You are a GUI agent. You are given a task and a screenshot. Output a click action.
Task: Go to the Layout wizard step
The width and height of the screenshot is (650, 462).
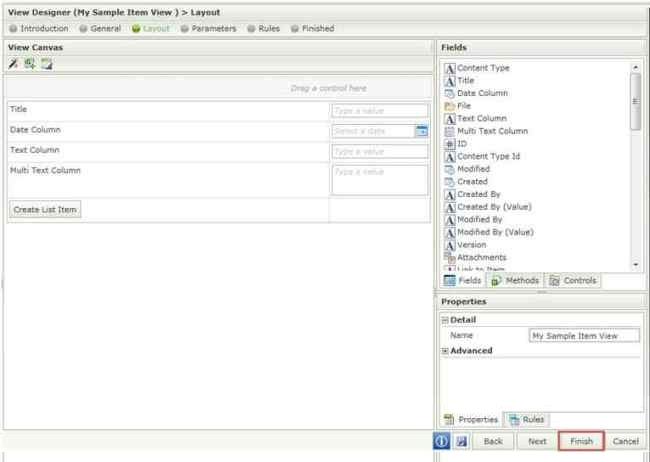pos(151,29)
